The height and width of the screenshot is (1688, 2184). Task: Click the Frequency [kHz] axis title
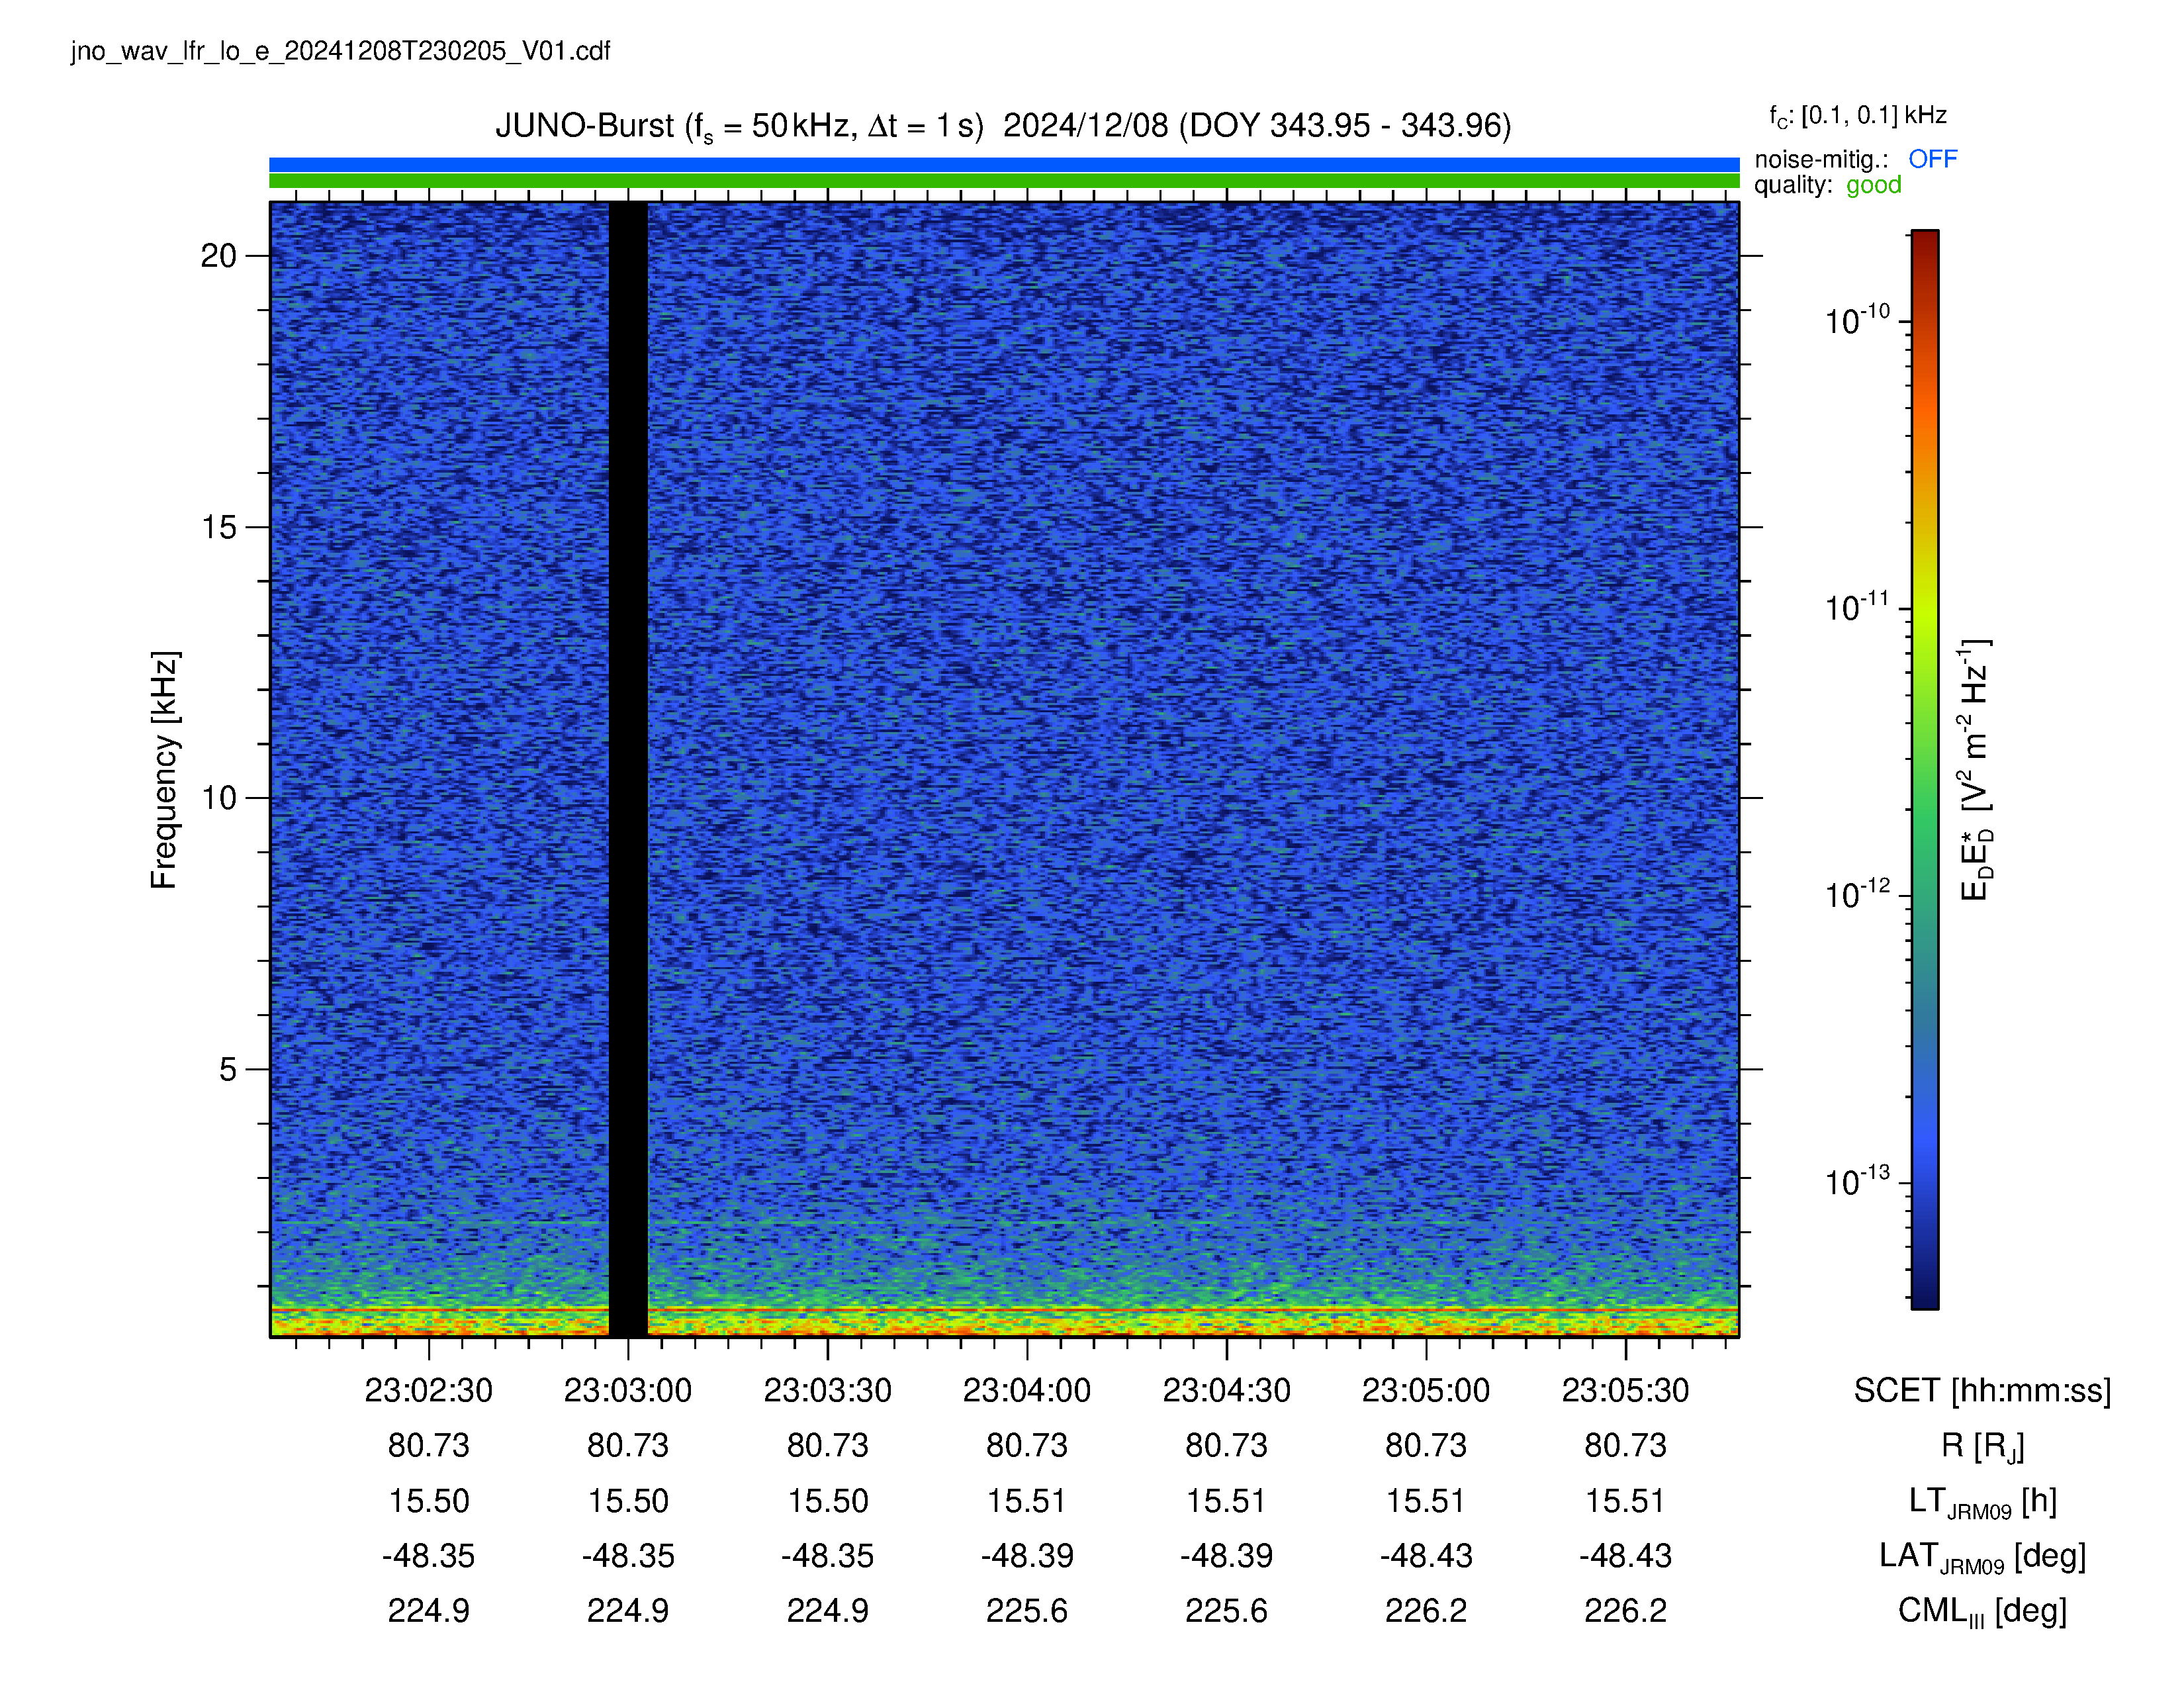point(164,770)
